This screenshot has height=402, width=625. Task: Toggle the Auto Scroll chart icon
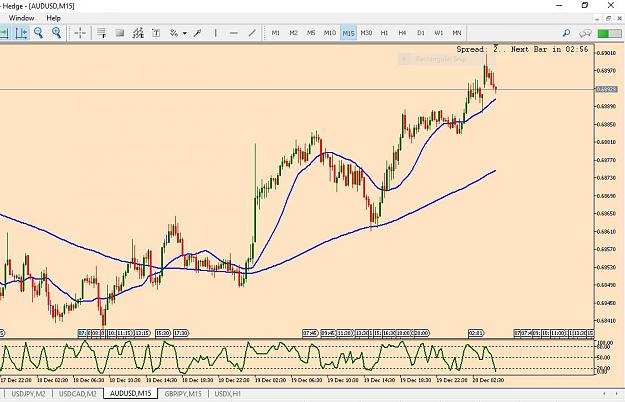[4, 33]
